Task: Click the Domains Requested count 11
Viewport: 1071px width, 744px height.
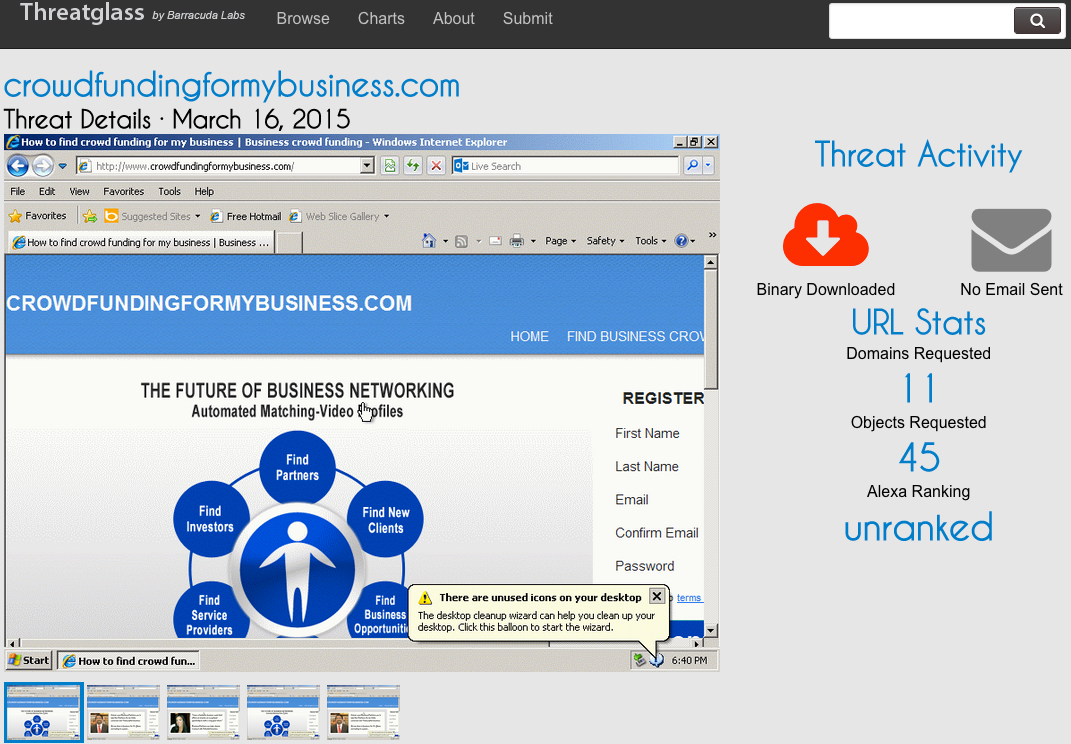Action: 918,388
